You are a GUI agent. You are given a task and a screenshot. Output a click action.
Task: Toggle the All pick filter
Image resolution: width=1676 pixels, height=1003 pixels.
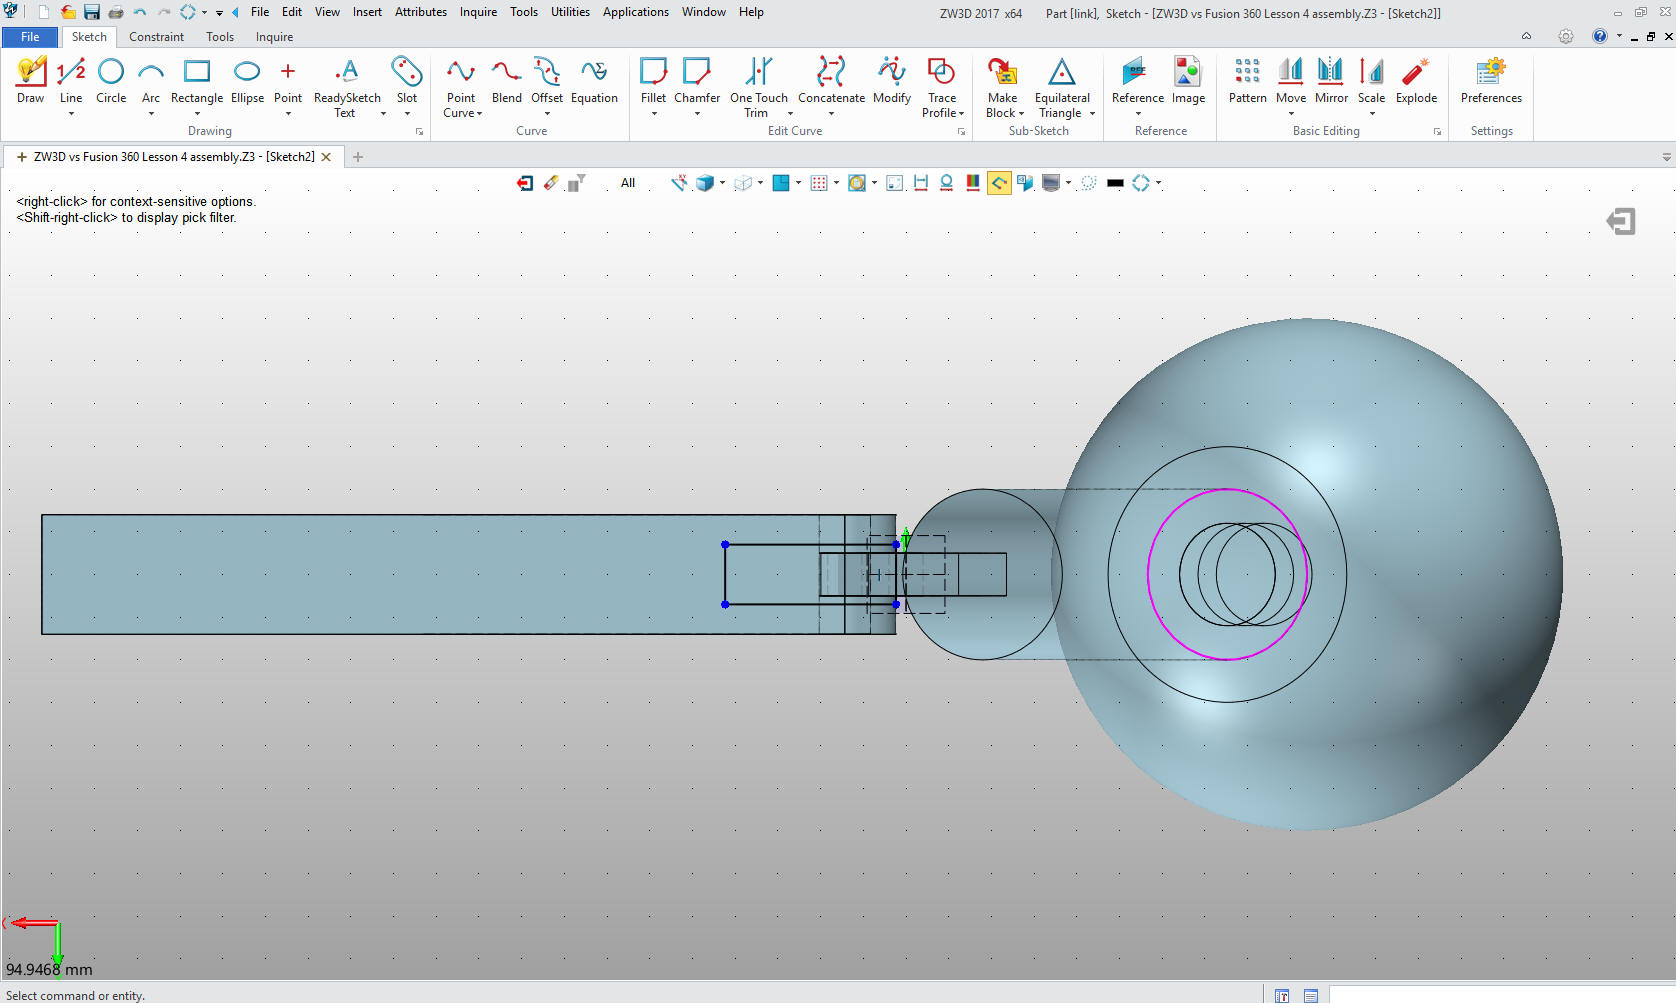coord(628,183)
